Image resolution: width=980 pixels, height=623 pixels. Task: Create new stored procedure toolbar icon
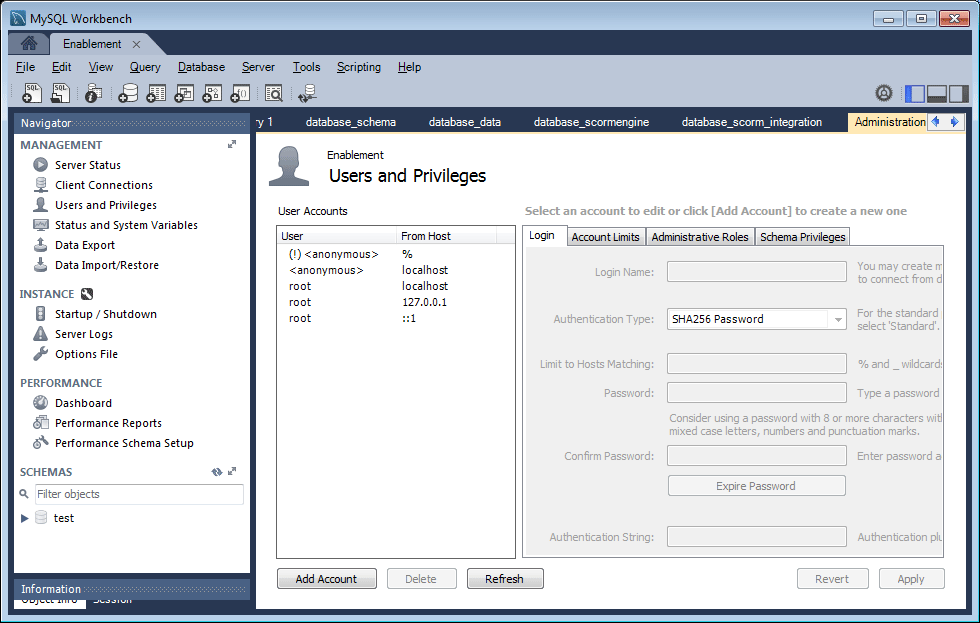[x=212, y=93]
